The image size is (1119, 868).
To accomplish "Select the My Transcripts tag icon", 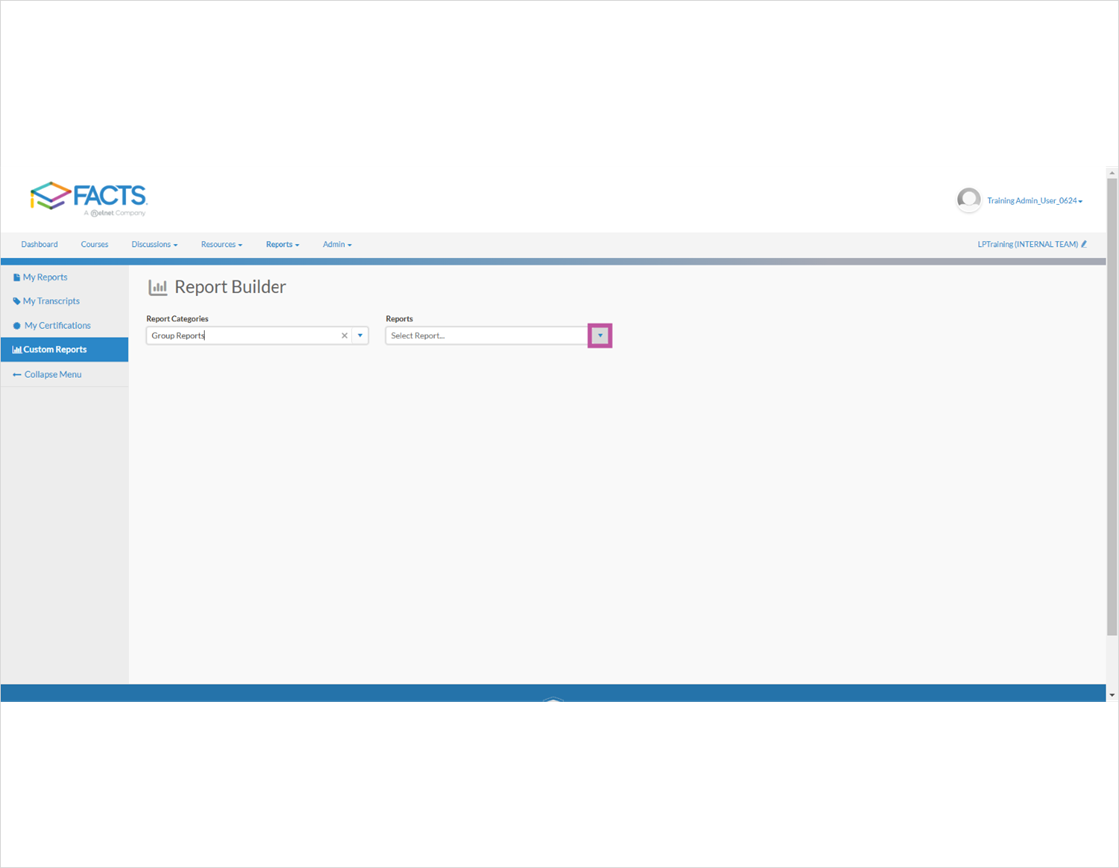I will pos(16,301).
